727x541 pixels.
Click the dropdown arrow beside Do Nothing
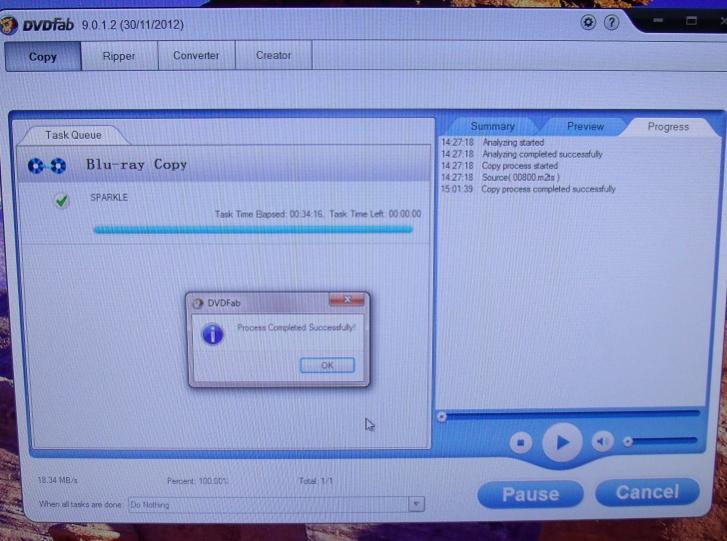(x=416, y=504)
